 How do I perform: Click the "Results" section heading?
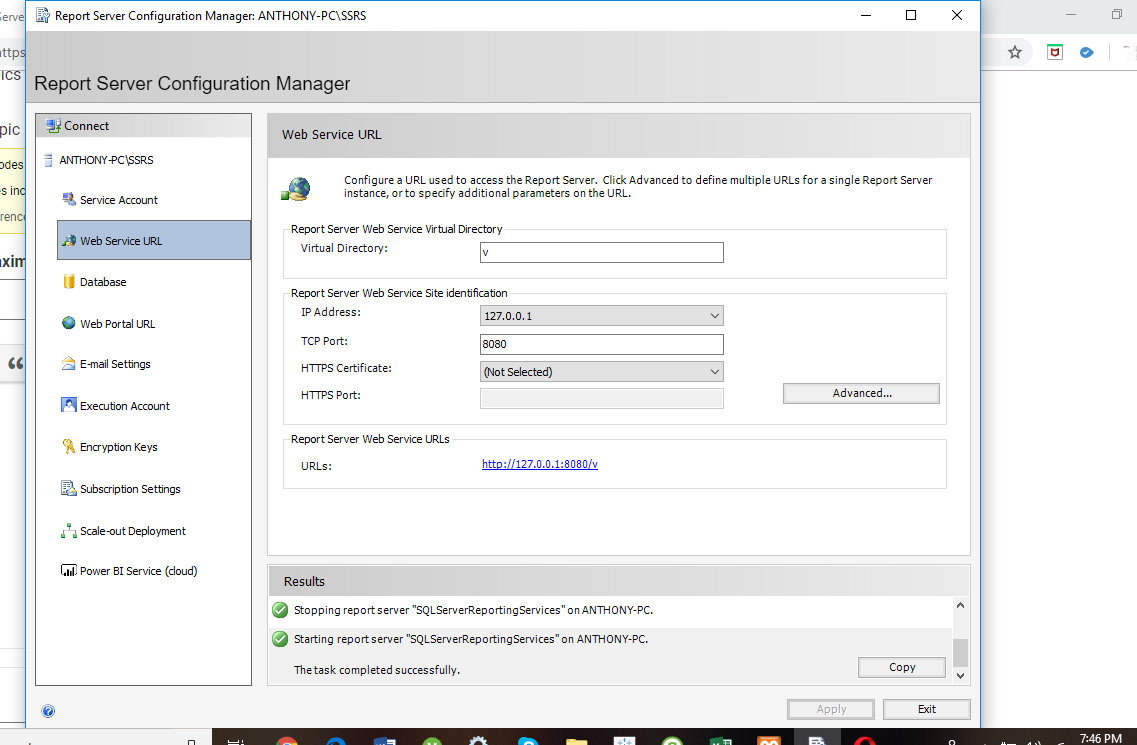(304, 581)
